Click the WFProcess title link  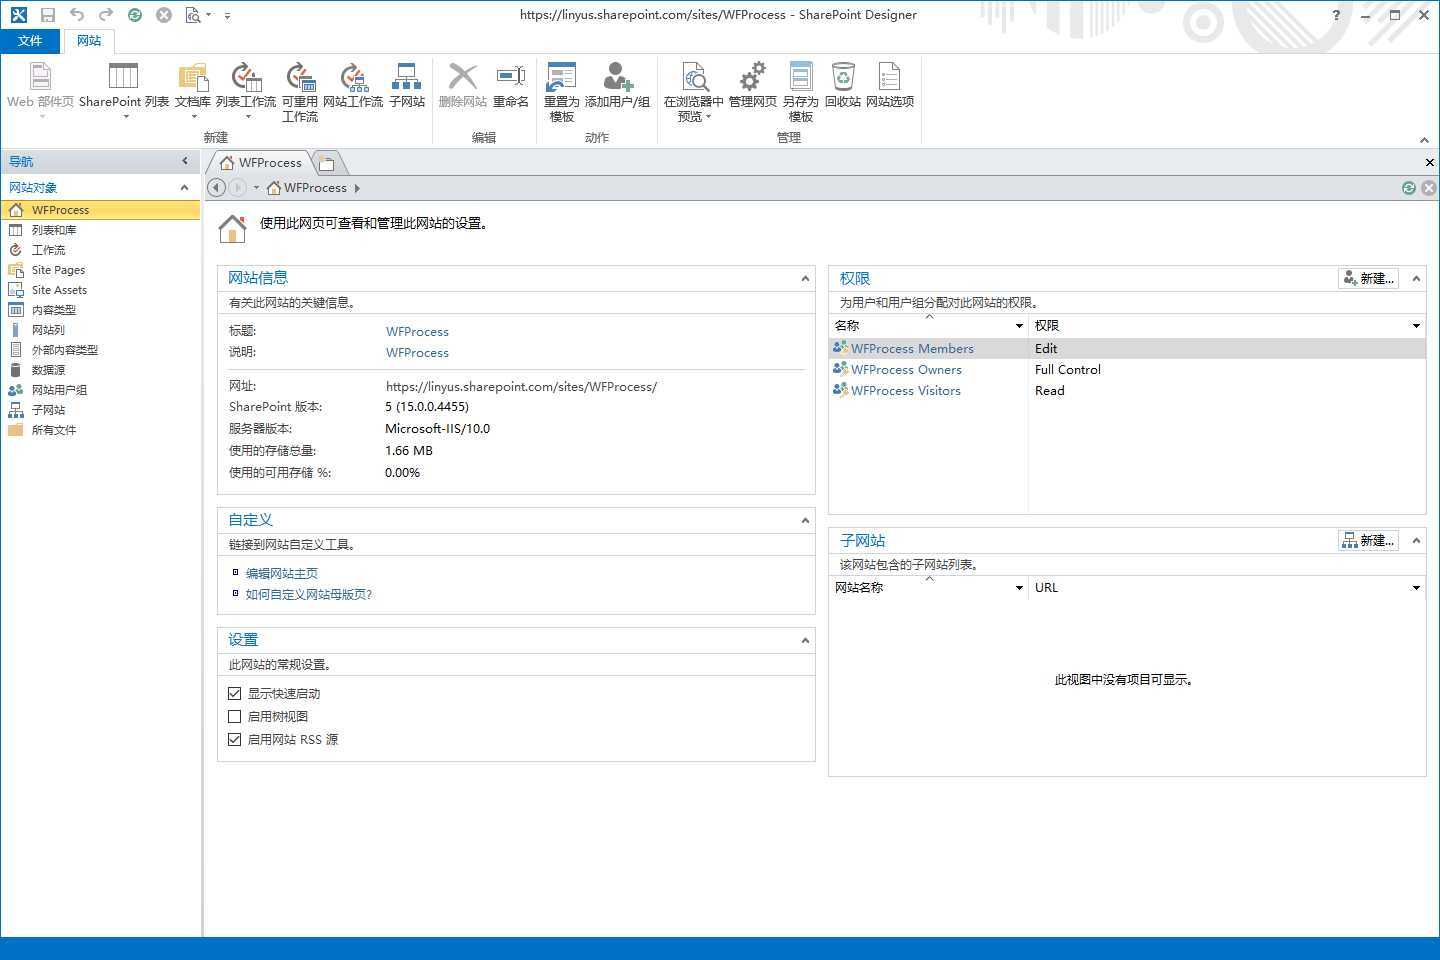point(417,332)
